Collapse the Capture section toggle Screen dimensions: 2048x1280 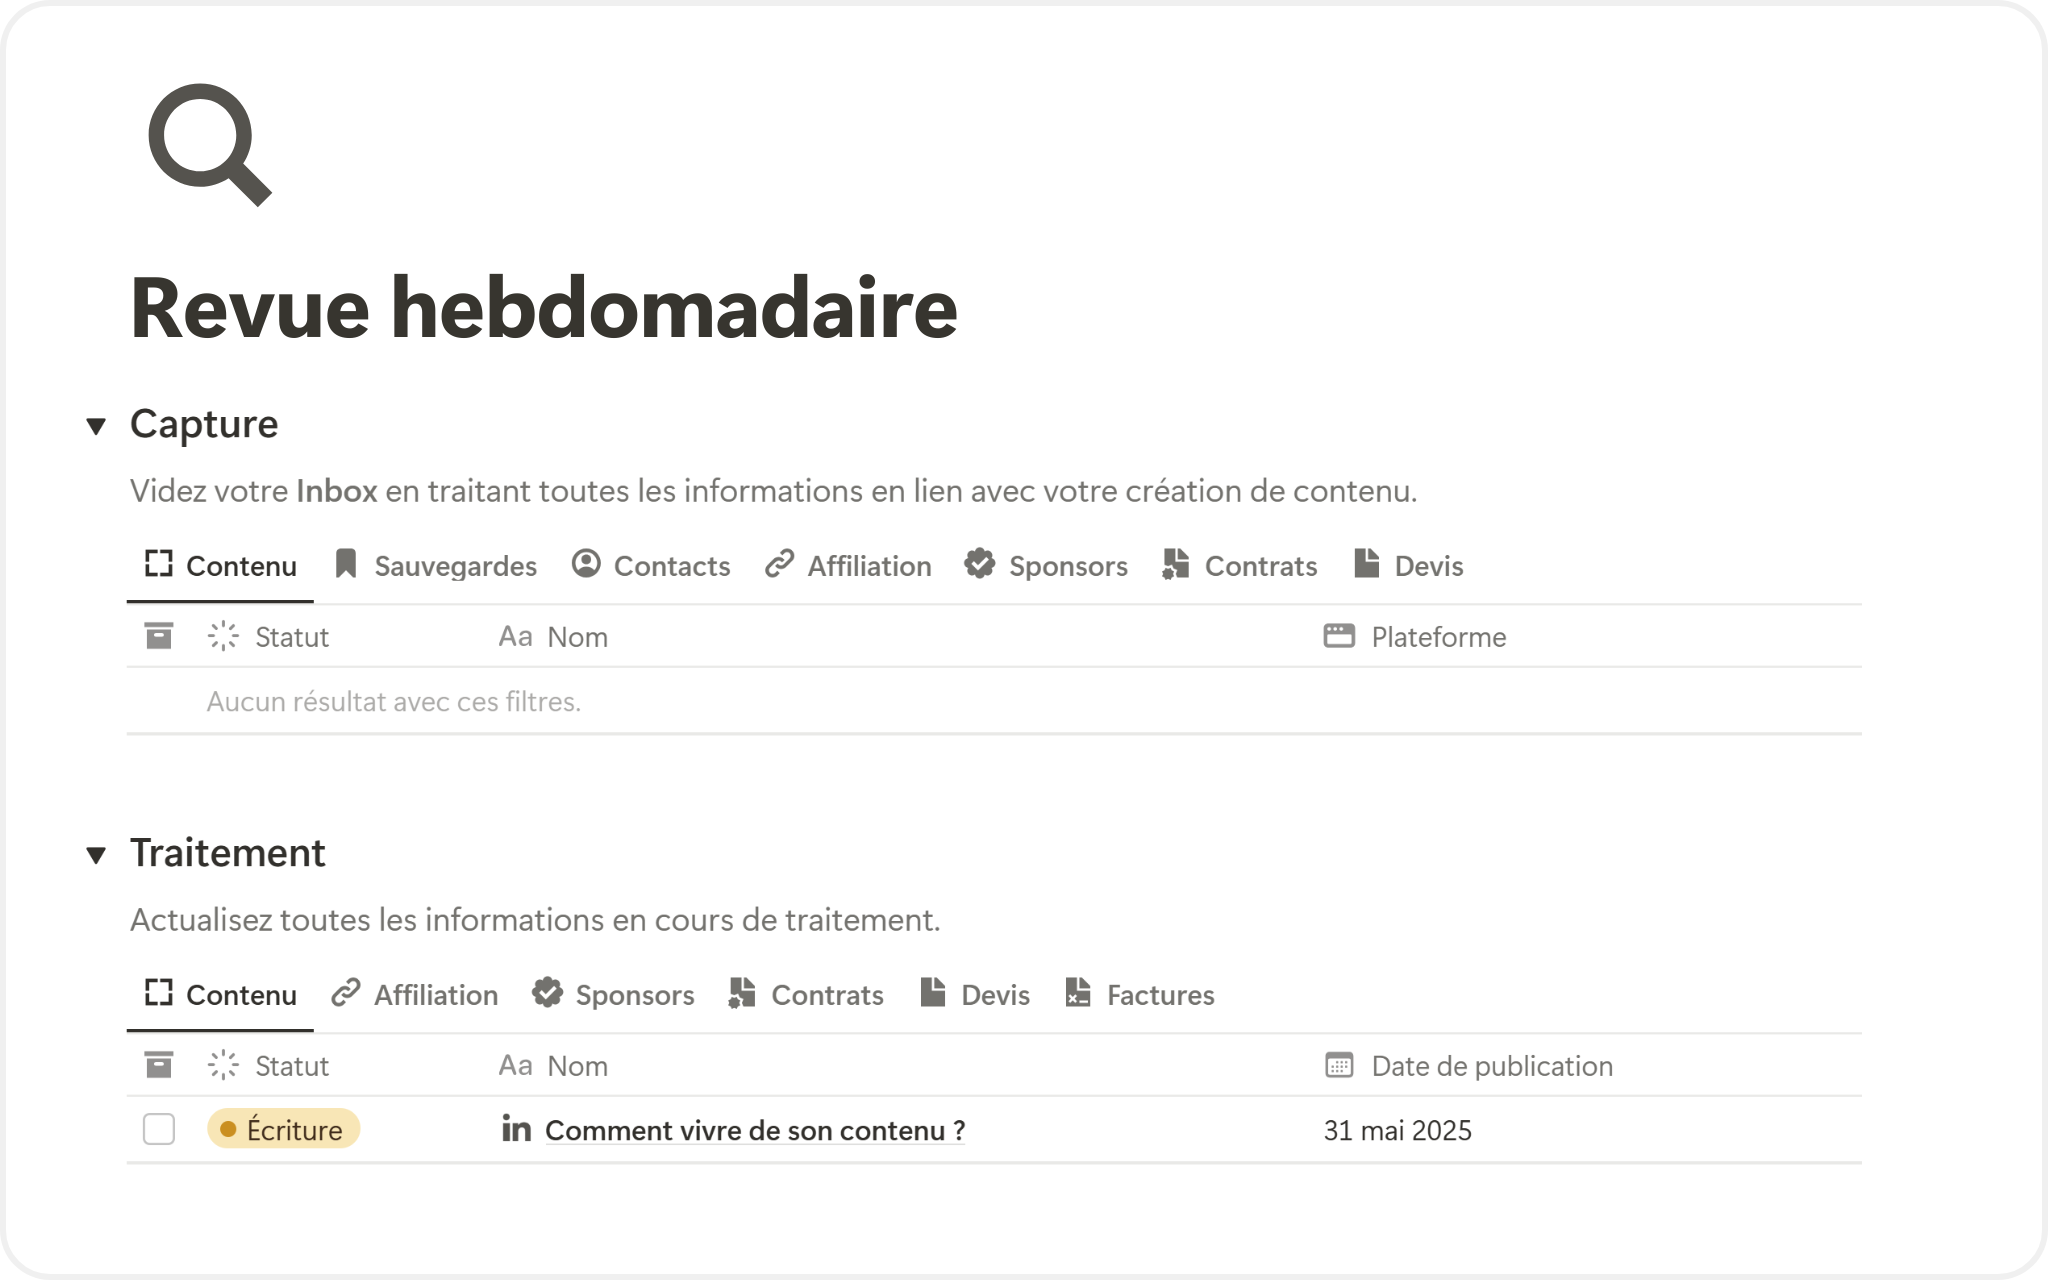pyautogui.click(x=96, y=426)
